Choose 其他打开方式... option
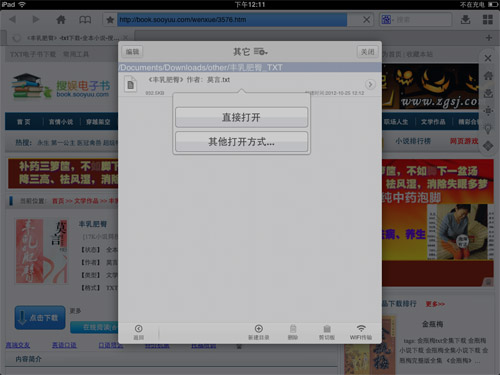The width and height of the screenshot is (500, 375). point(241,142)
